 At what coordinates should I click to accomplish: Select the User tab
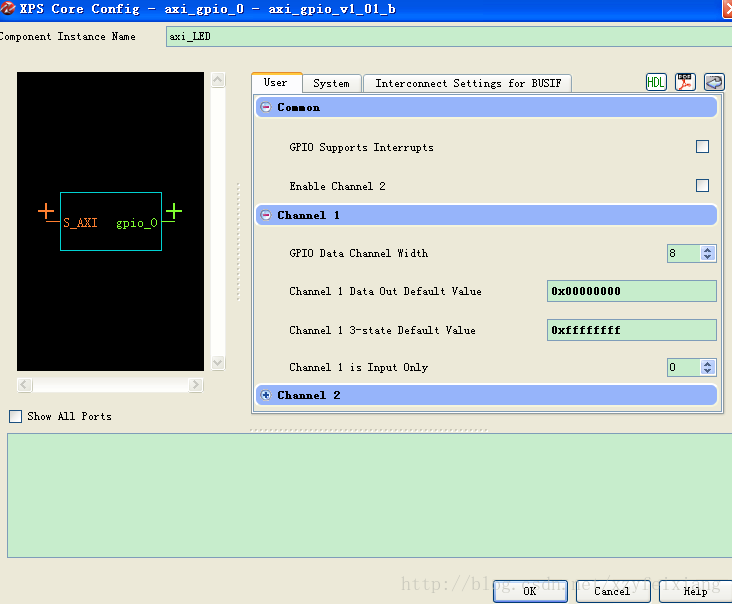pos(276,83)
